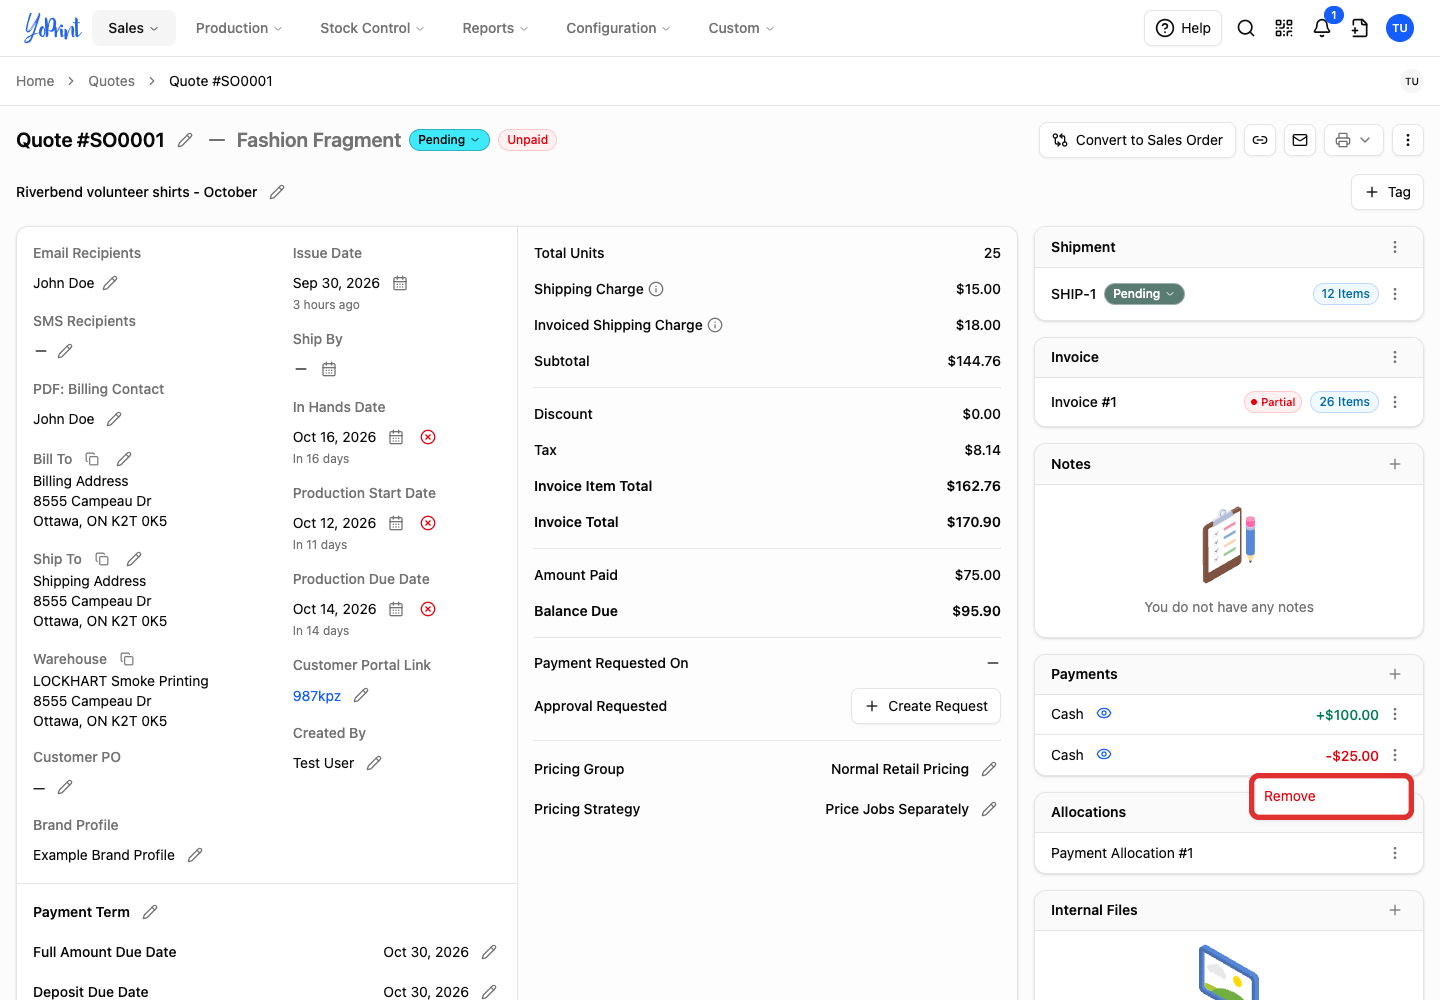
Task: Open the quote Pending status dropdown
Action: click(449, 140)
